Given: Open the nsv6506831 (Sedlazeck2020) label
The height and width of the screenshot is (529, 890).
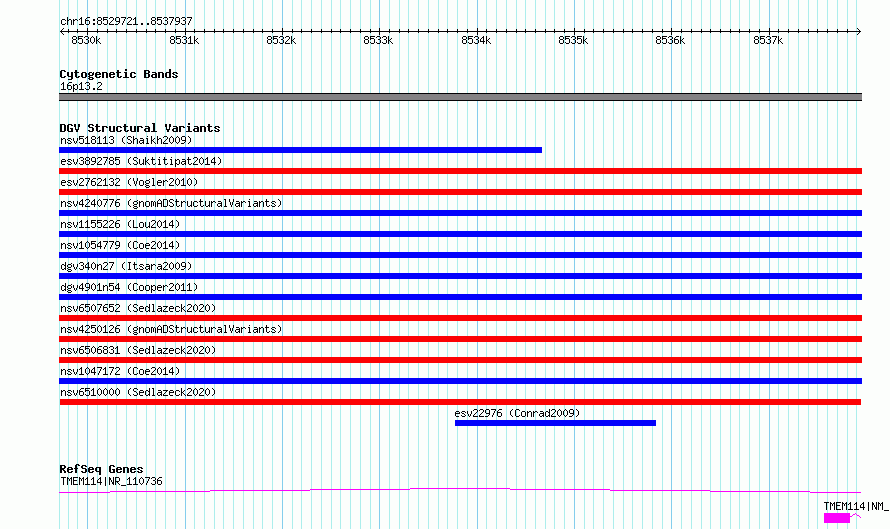Looking at the screenshot, I should 138,350.
